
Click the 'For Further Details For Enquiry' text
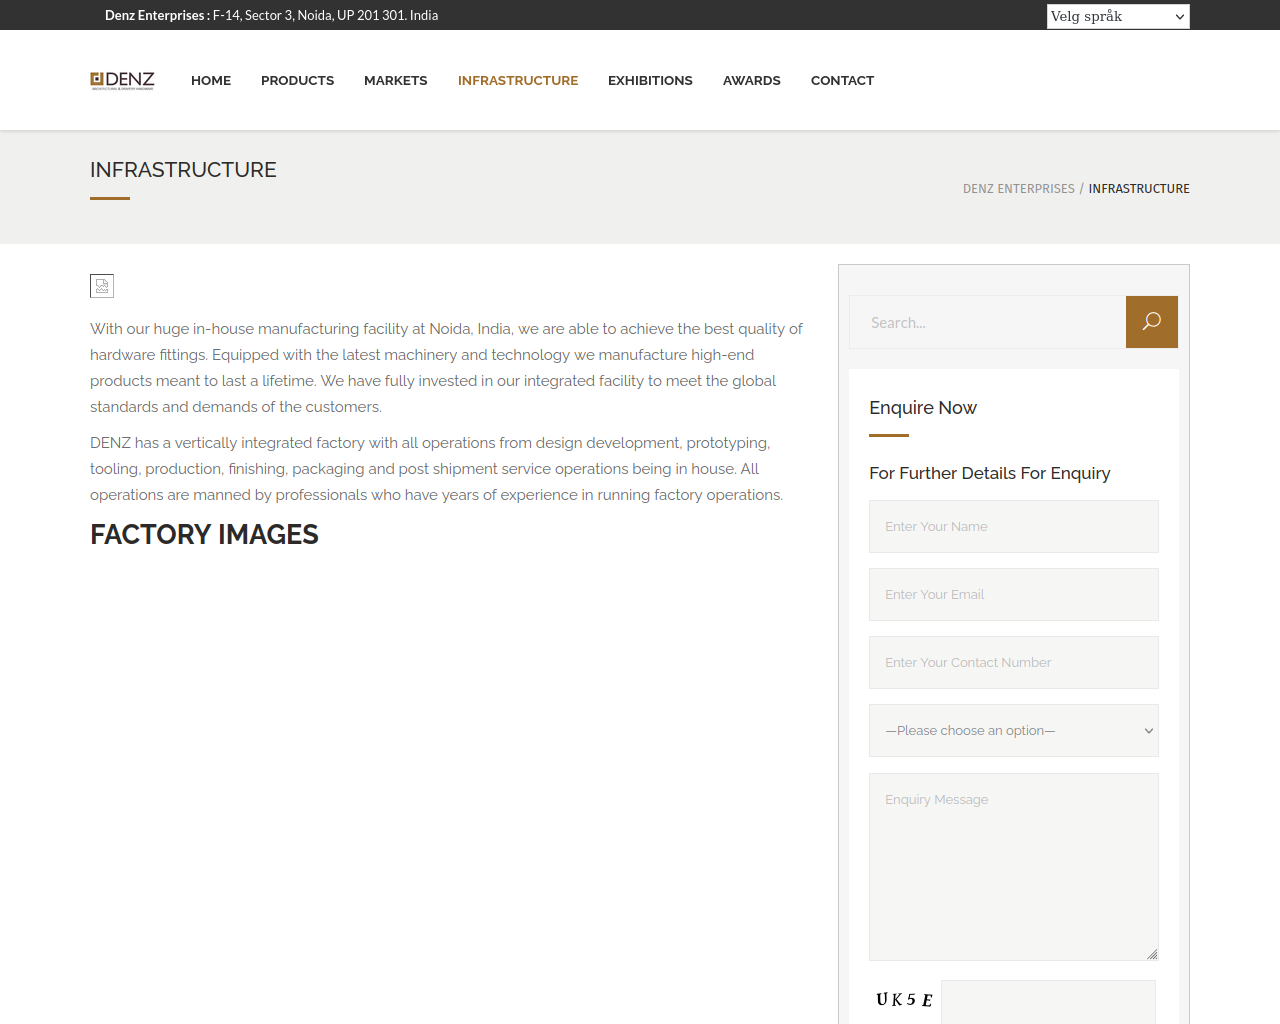point(990,473)
